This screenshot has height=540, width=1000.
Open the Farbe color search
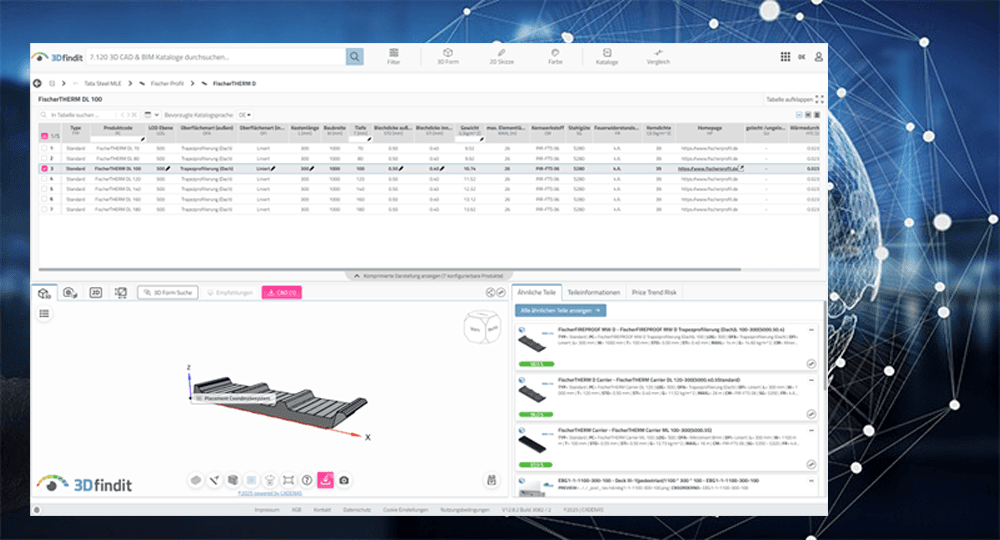pos(555,55)
